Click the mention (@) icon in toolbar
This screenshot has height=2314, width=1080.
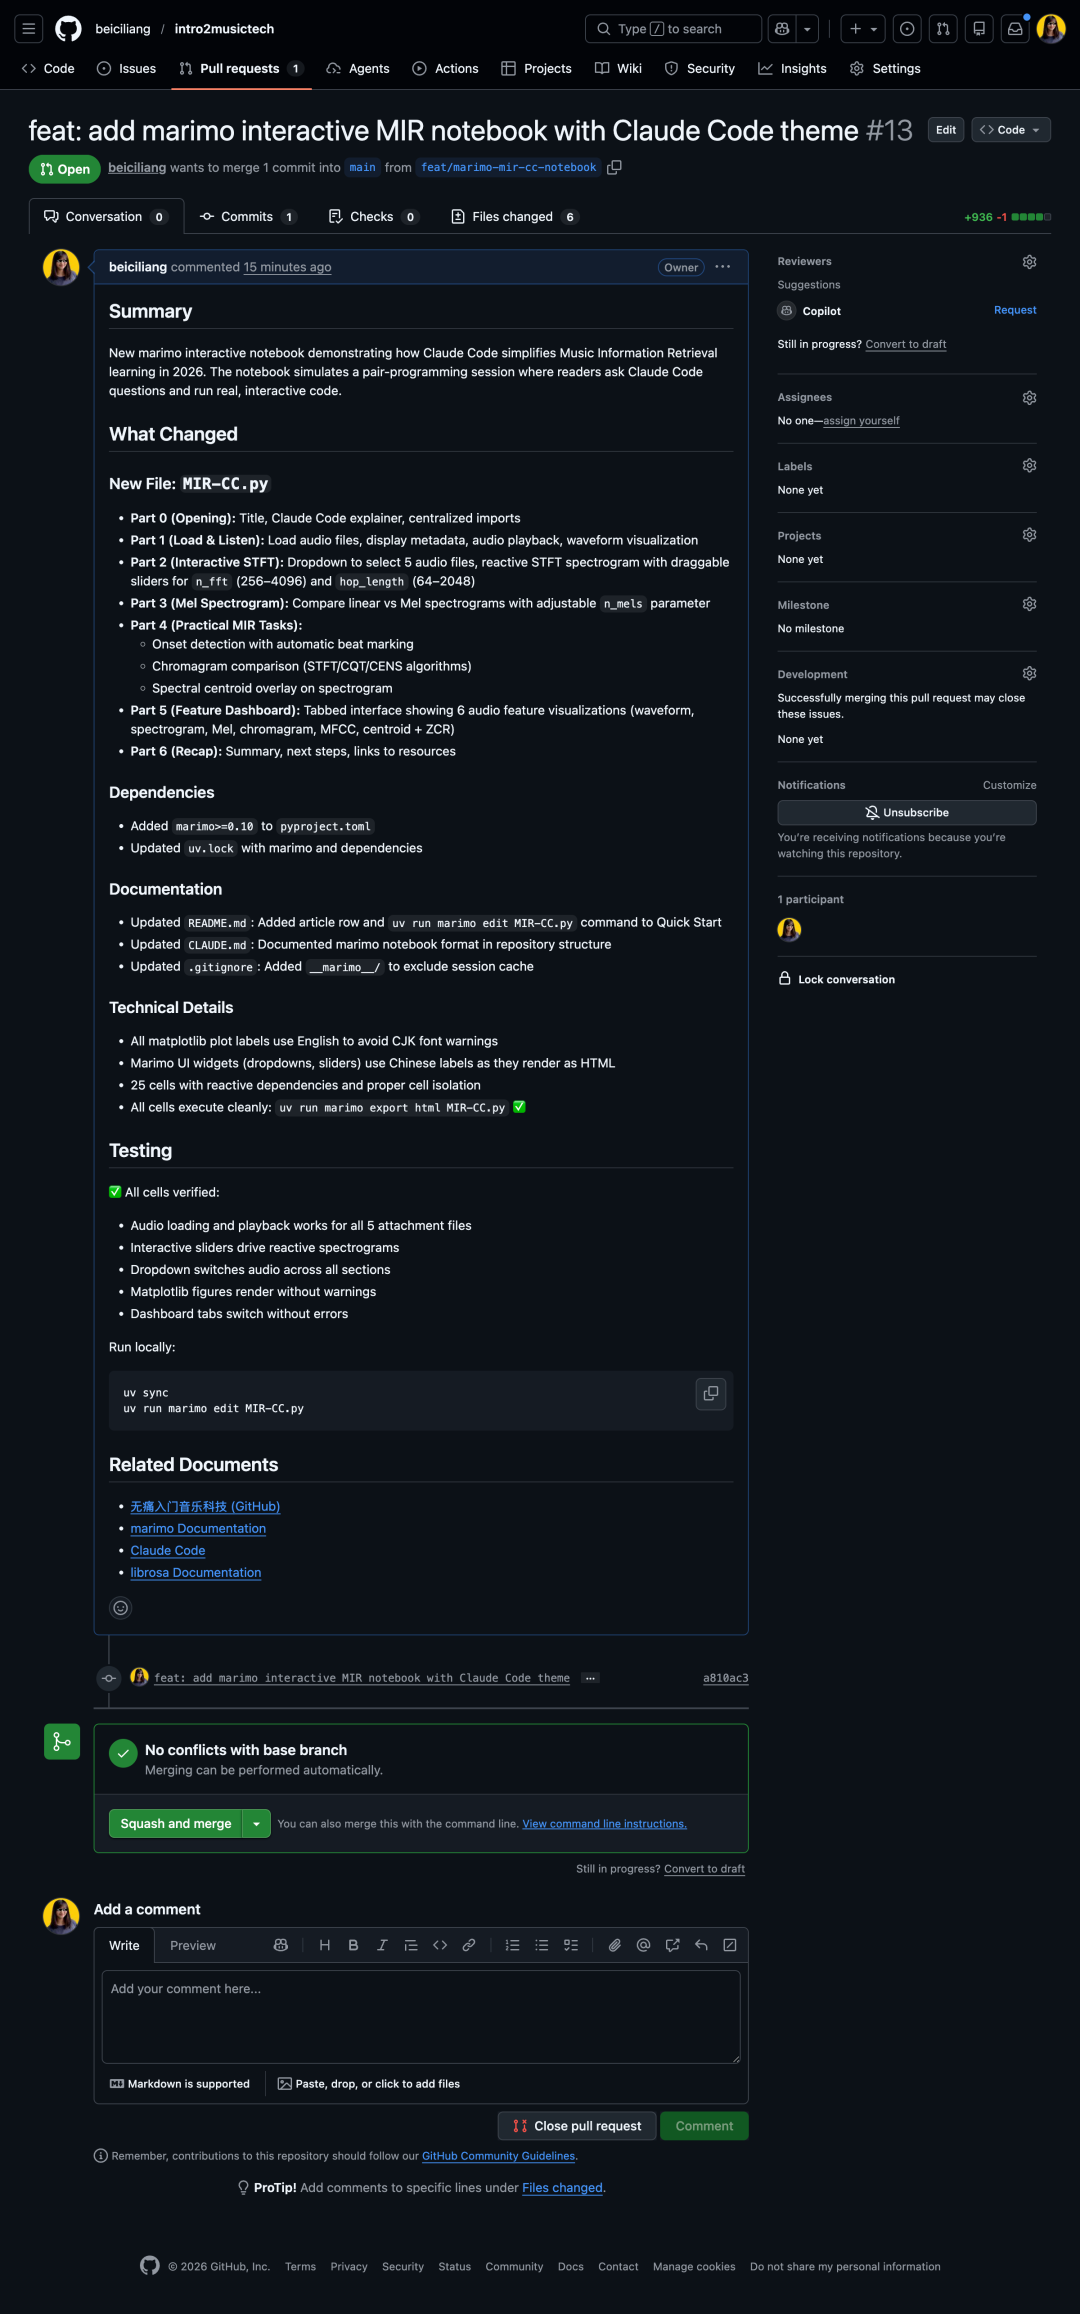click(644, 1945)
